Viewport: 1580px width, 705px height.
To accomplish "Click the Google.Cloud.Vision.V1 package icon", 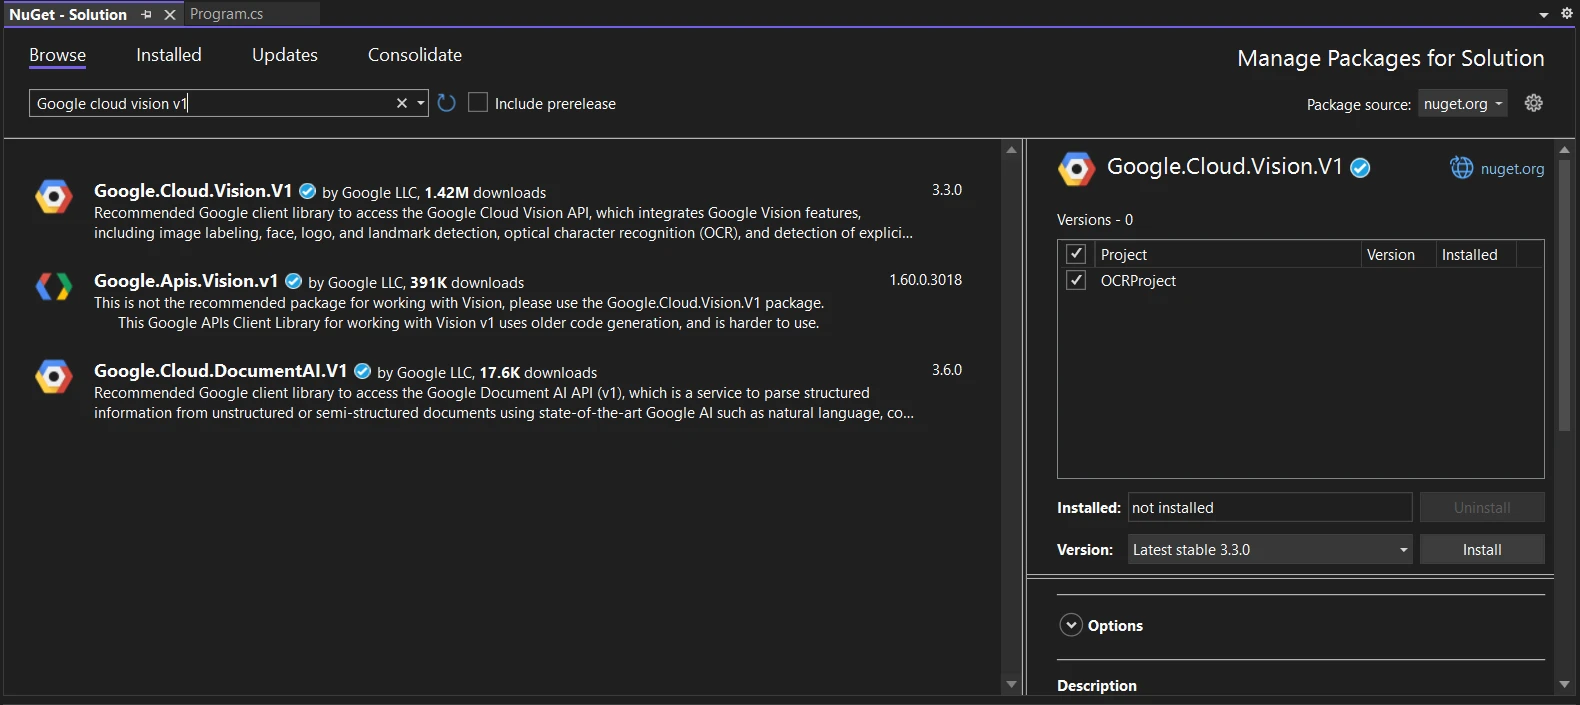I will (54, 197).
